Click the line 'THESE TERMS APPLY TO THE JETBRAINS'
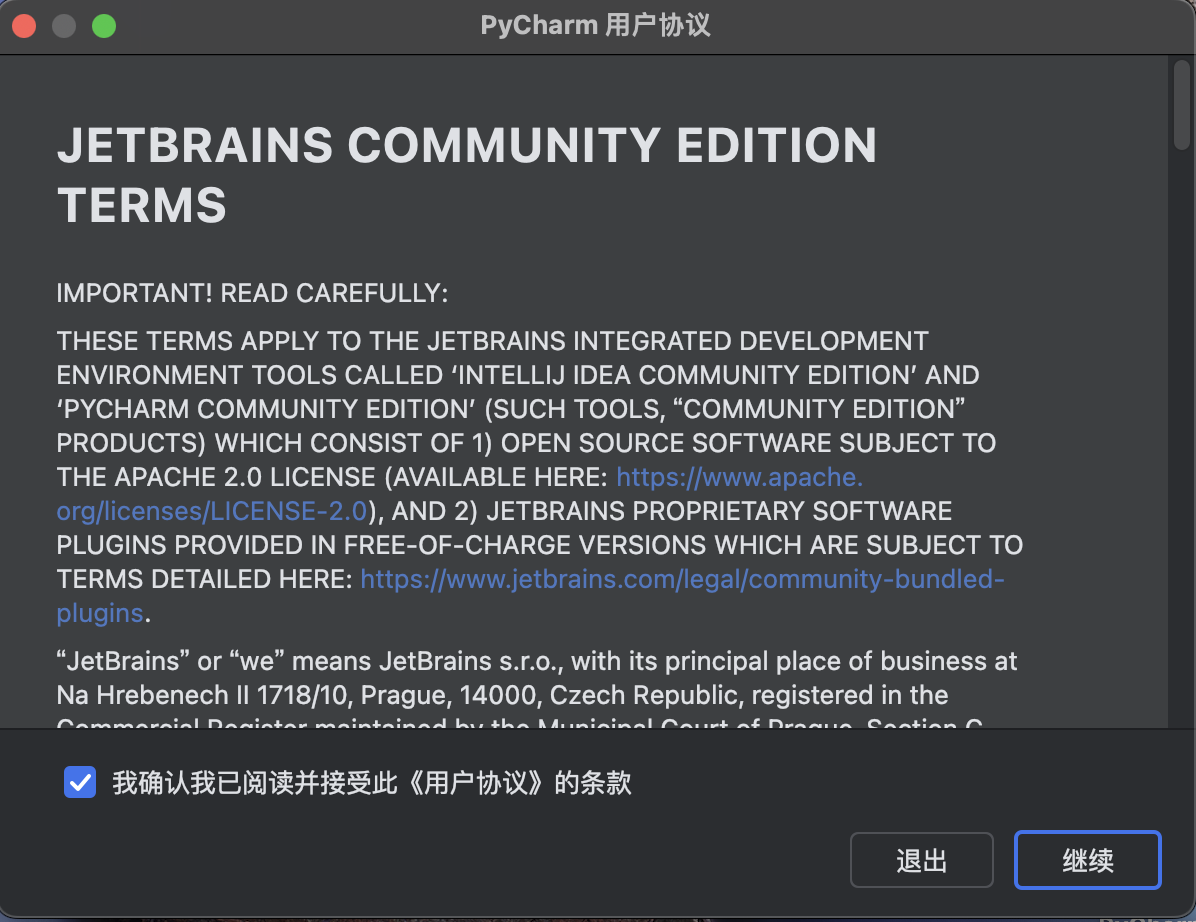Image resolution: width=1196 pixels, height=922 pixels. [x=493, y=341]
